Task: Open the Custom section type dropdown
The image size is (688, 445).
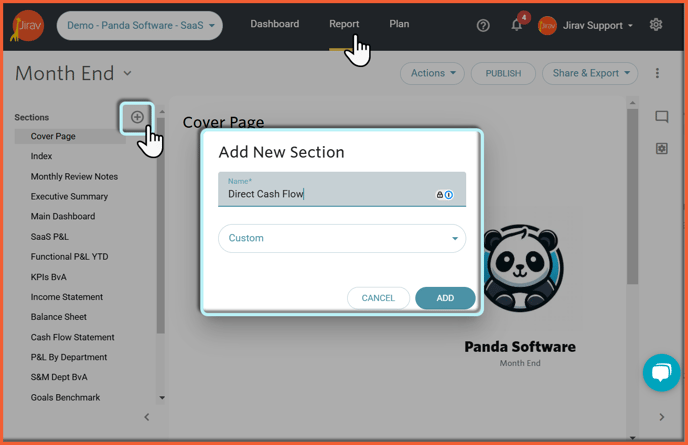Action: click(342, 238)
